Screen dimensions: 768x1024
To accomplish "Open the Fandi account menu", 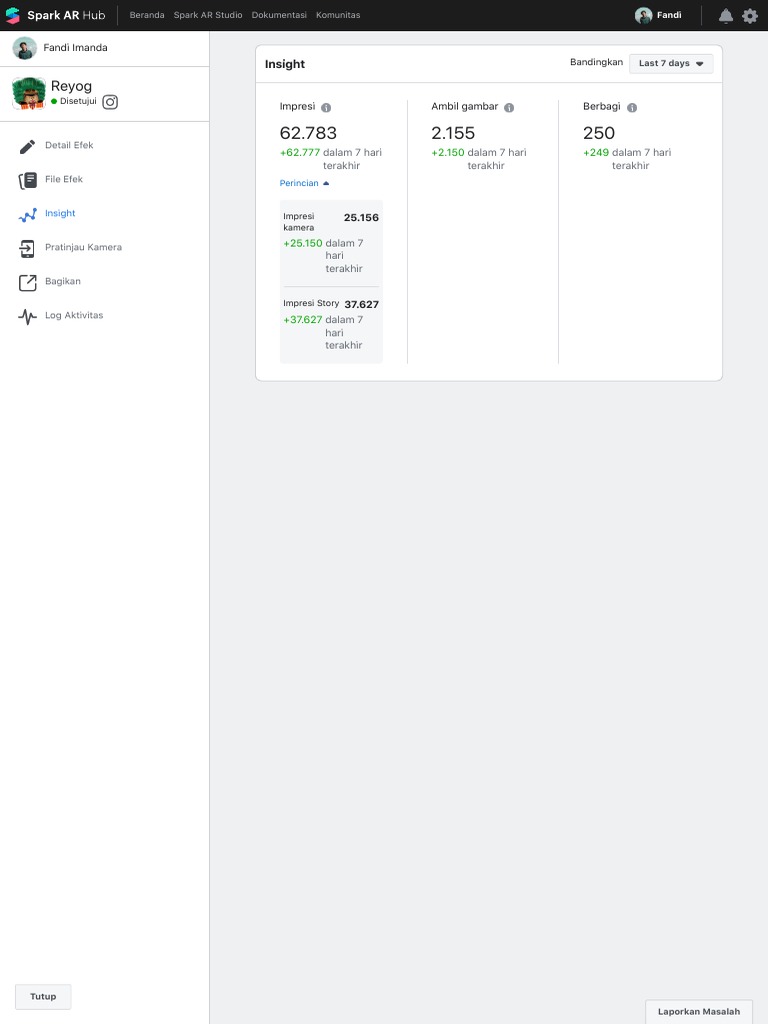I will point(658,15).
